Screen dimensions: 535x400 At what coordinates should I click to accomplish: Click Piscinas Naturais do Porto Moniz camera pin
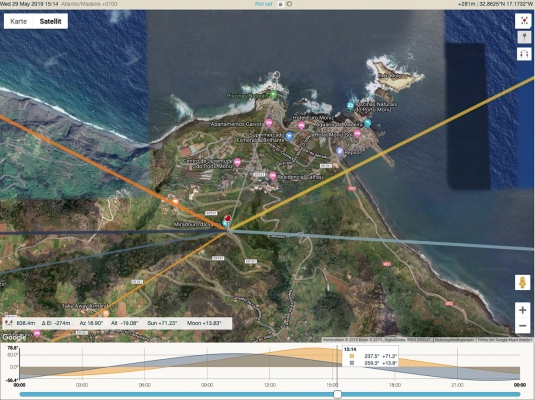350,105
